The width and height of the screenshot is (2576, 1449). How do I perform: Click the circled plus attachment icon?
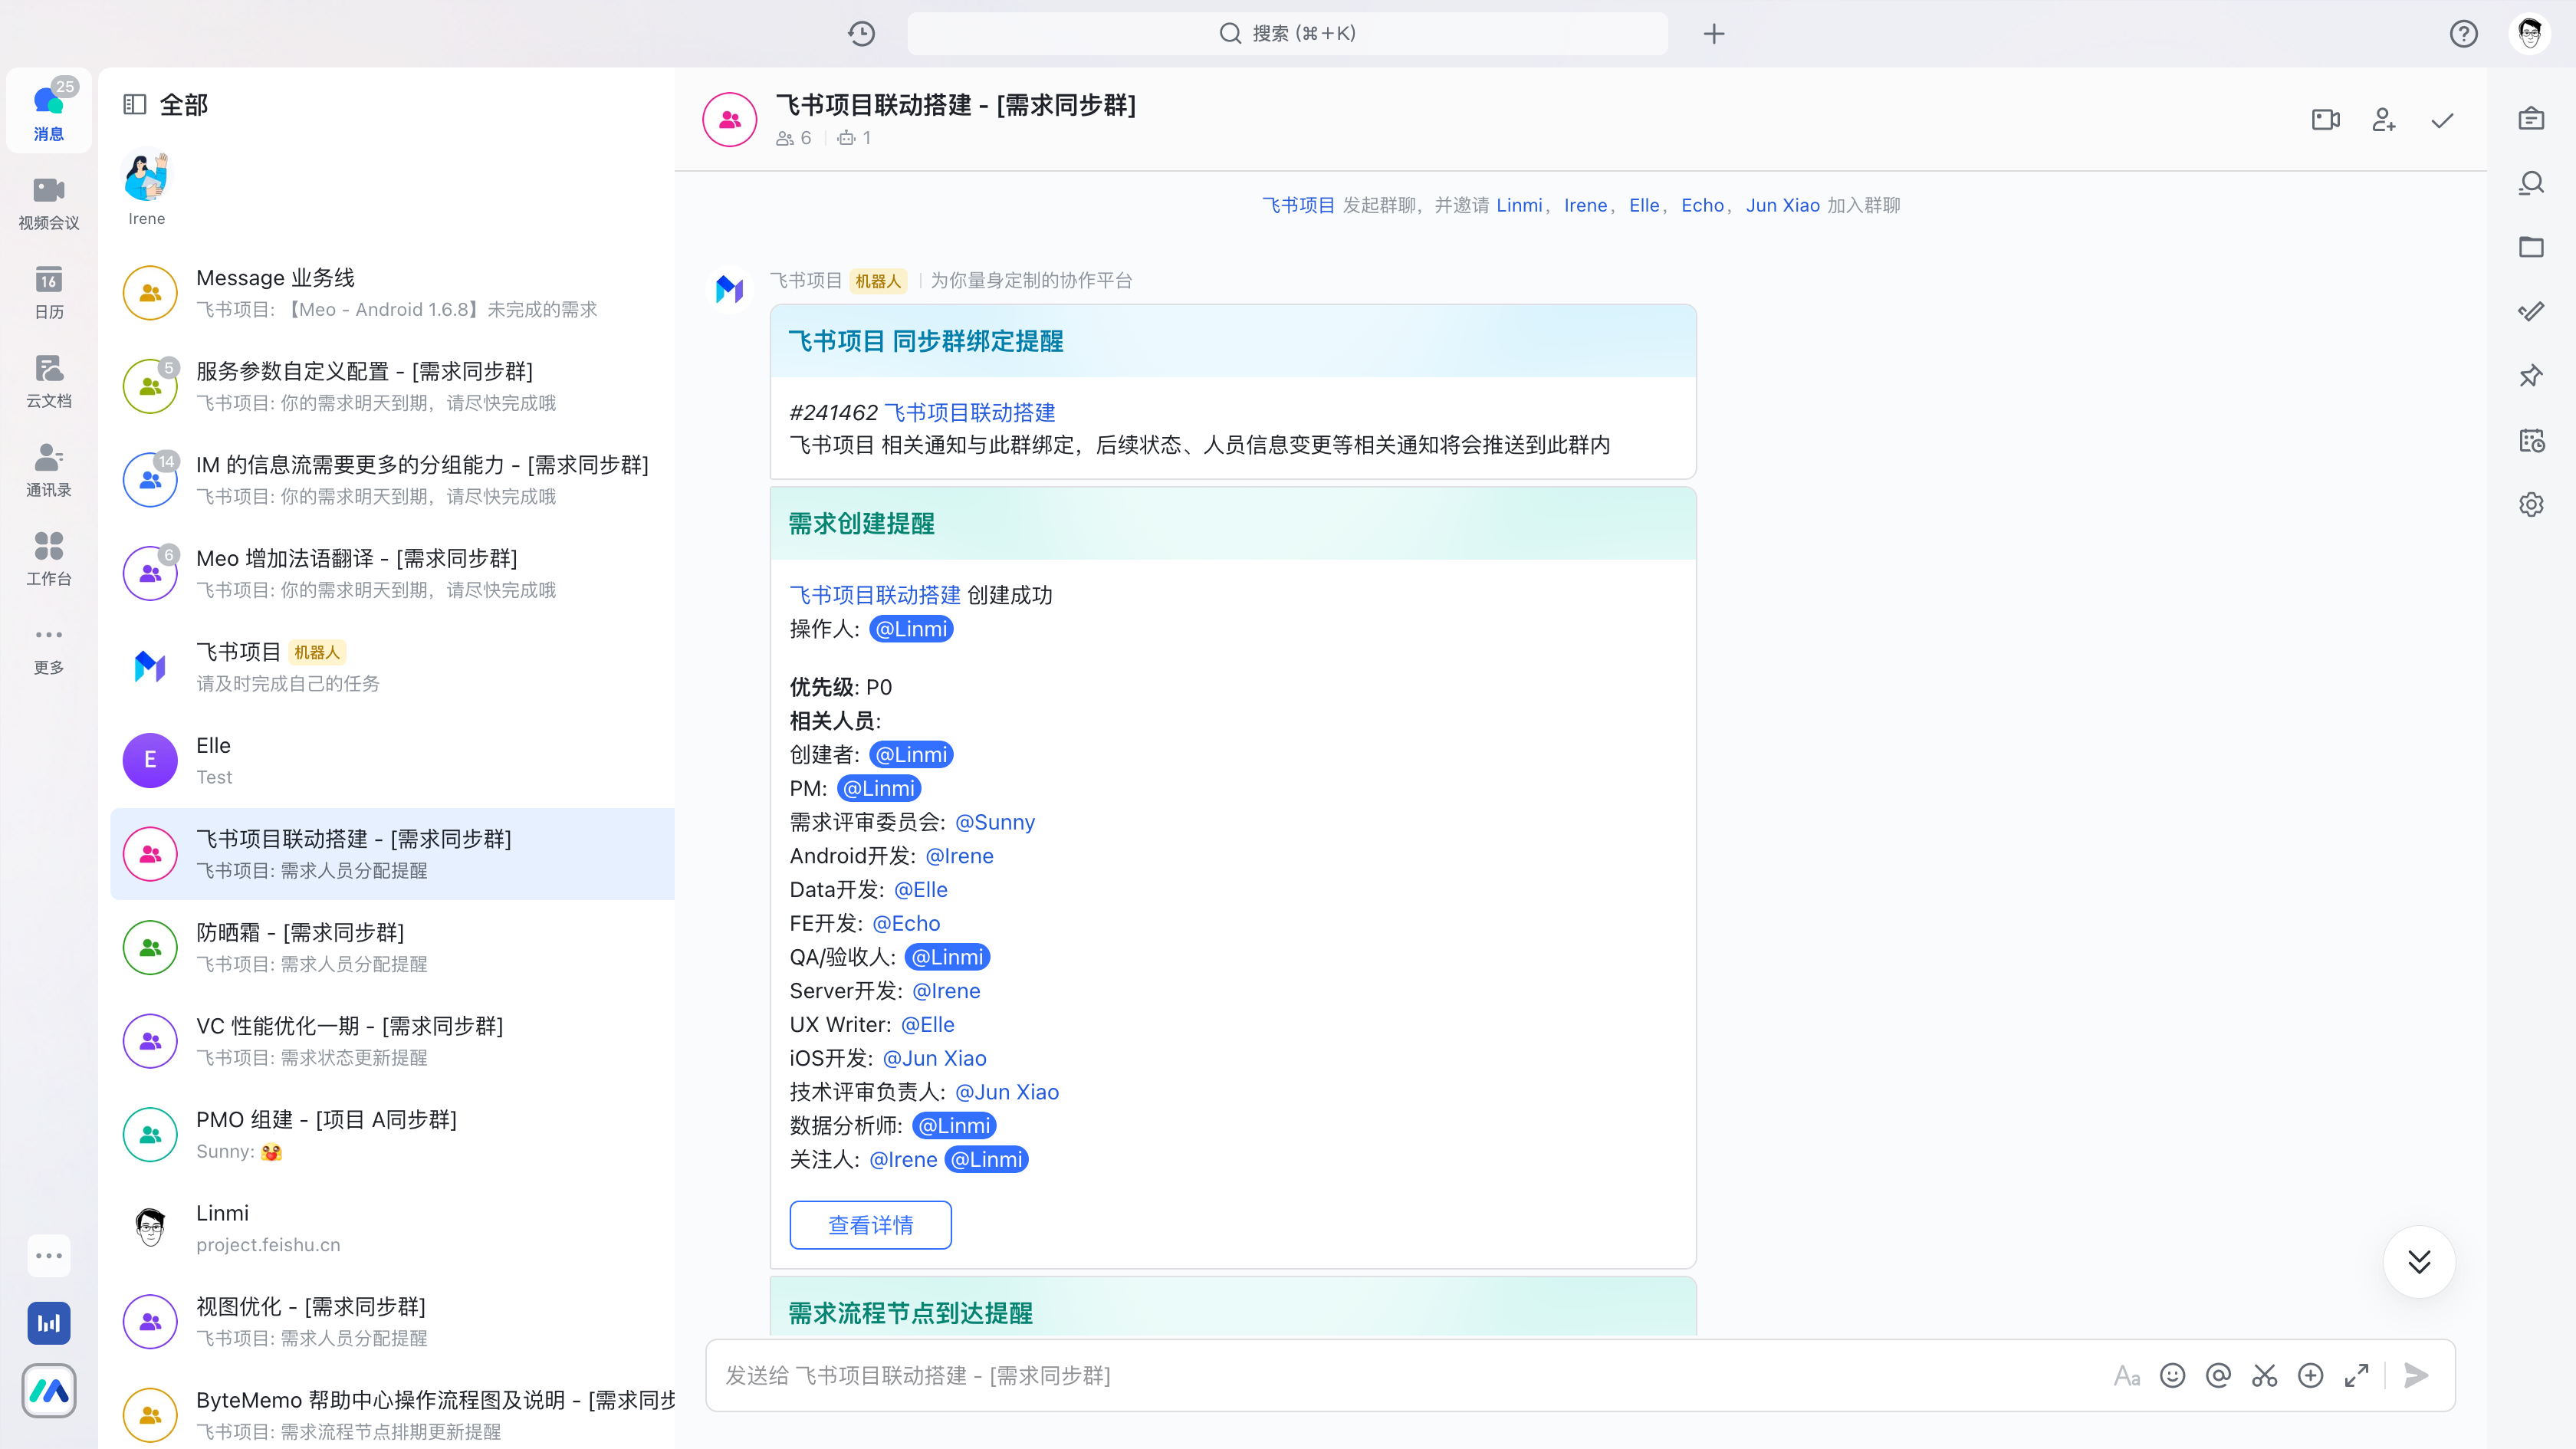pos(2311,1376)
